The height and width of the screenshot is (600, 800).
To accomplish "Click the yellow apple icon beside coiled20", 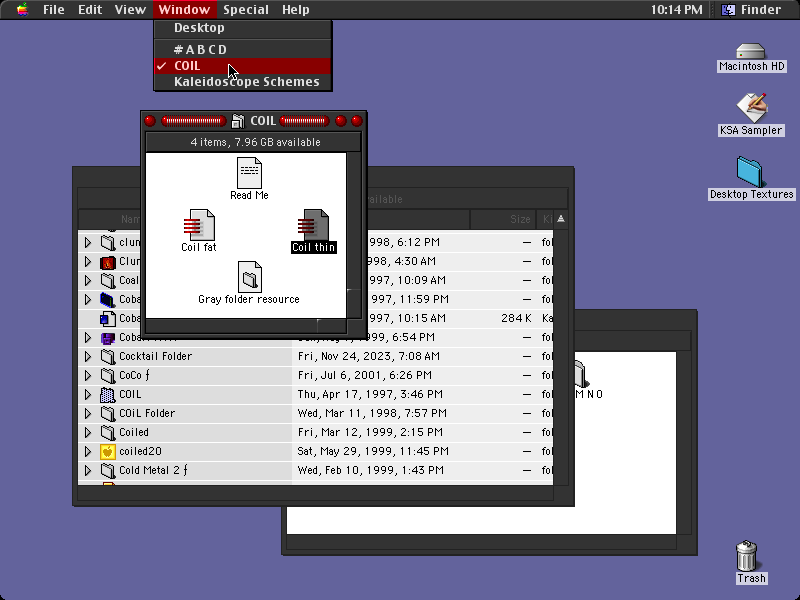I will click(108, 452).
